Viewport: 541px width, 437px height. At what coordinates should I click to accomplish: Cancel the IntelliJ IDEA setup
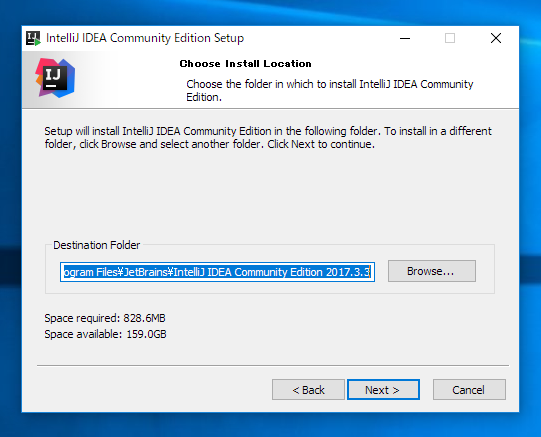click(469, 390)
